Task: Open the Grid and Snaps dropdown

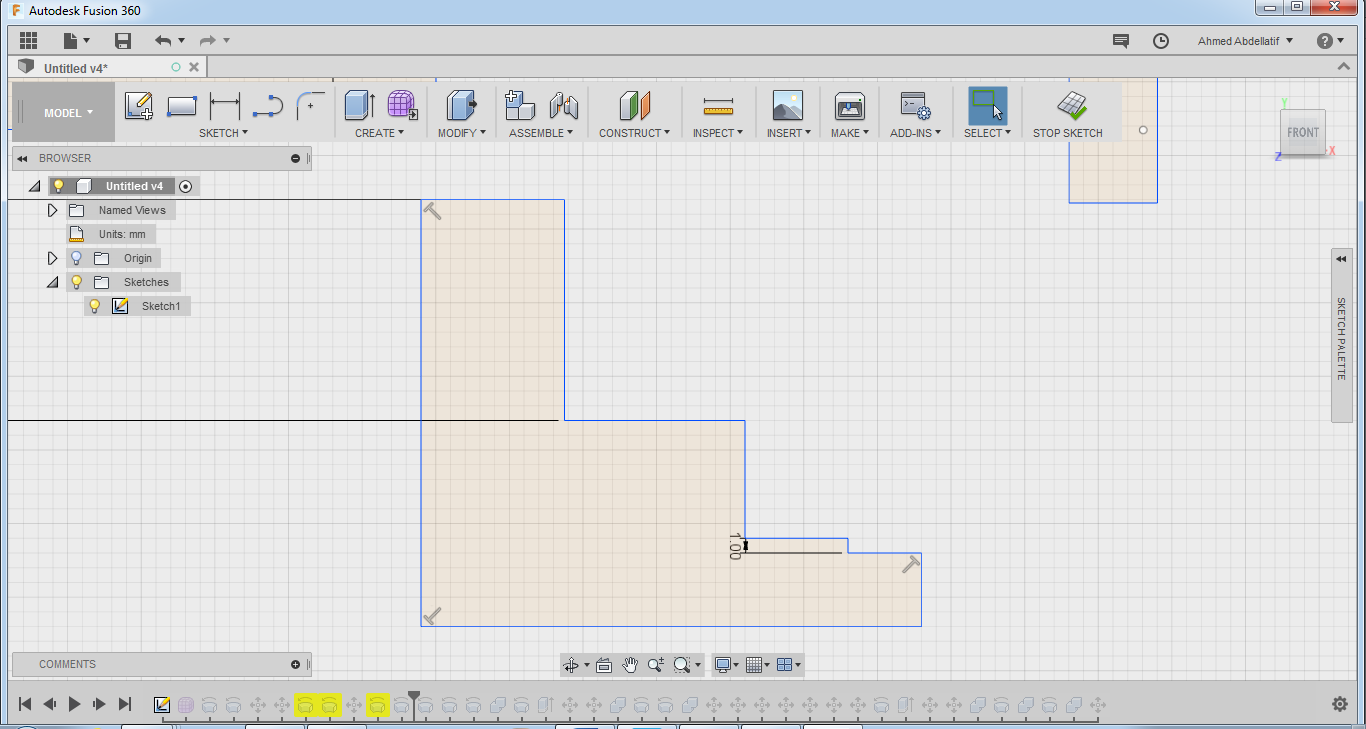Action: pos(759,664)
